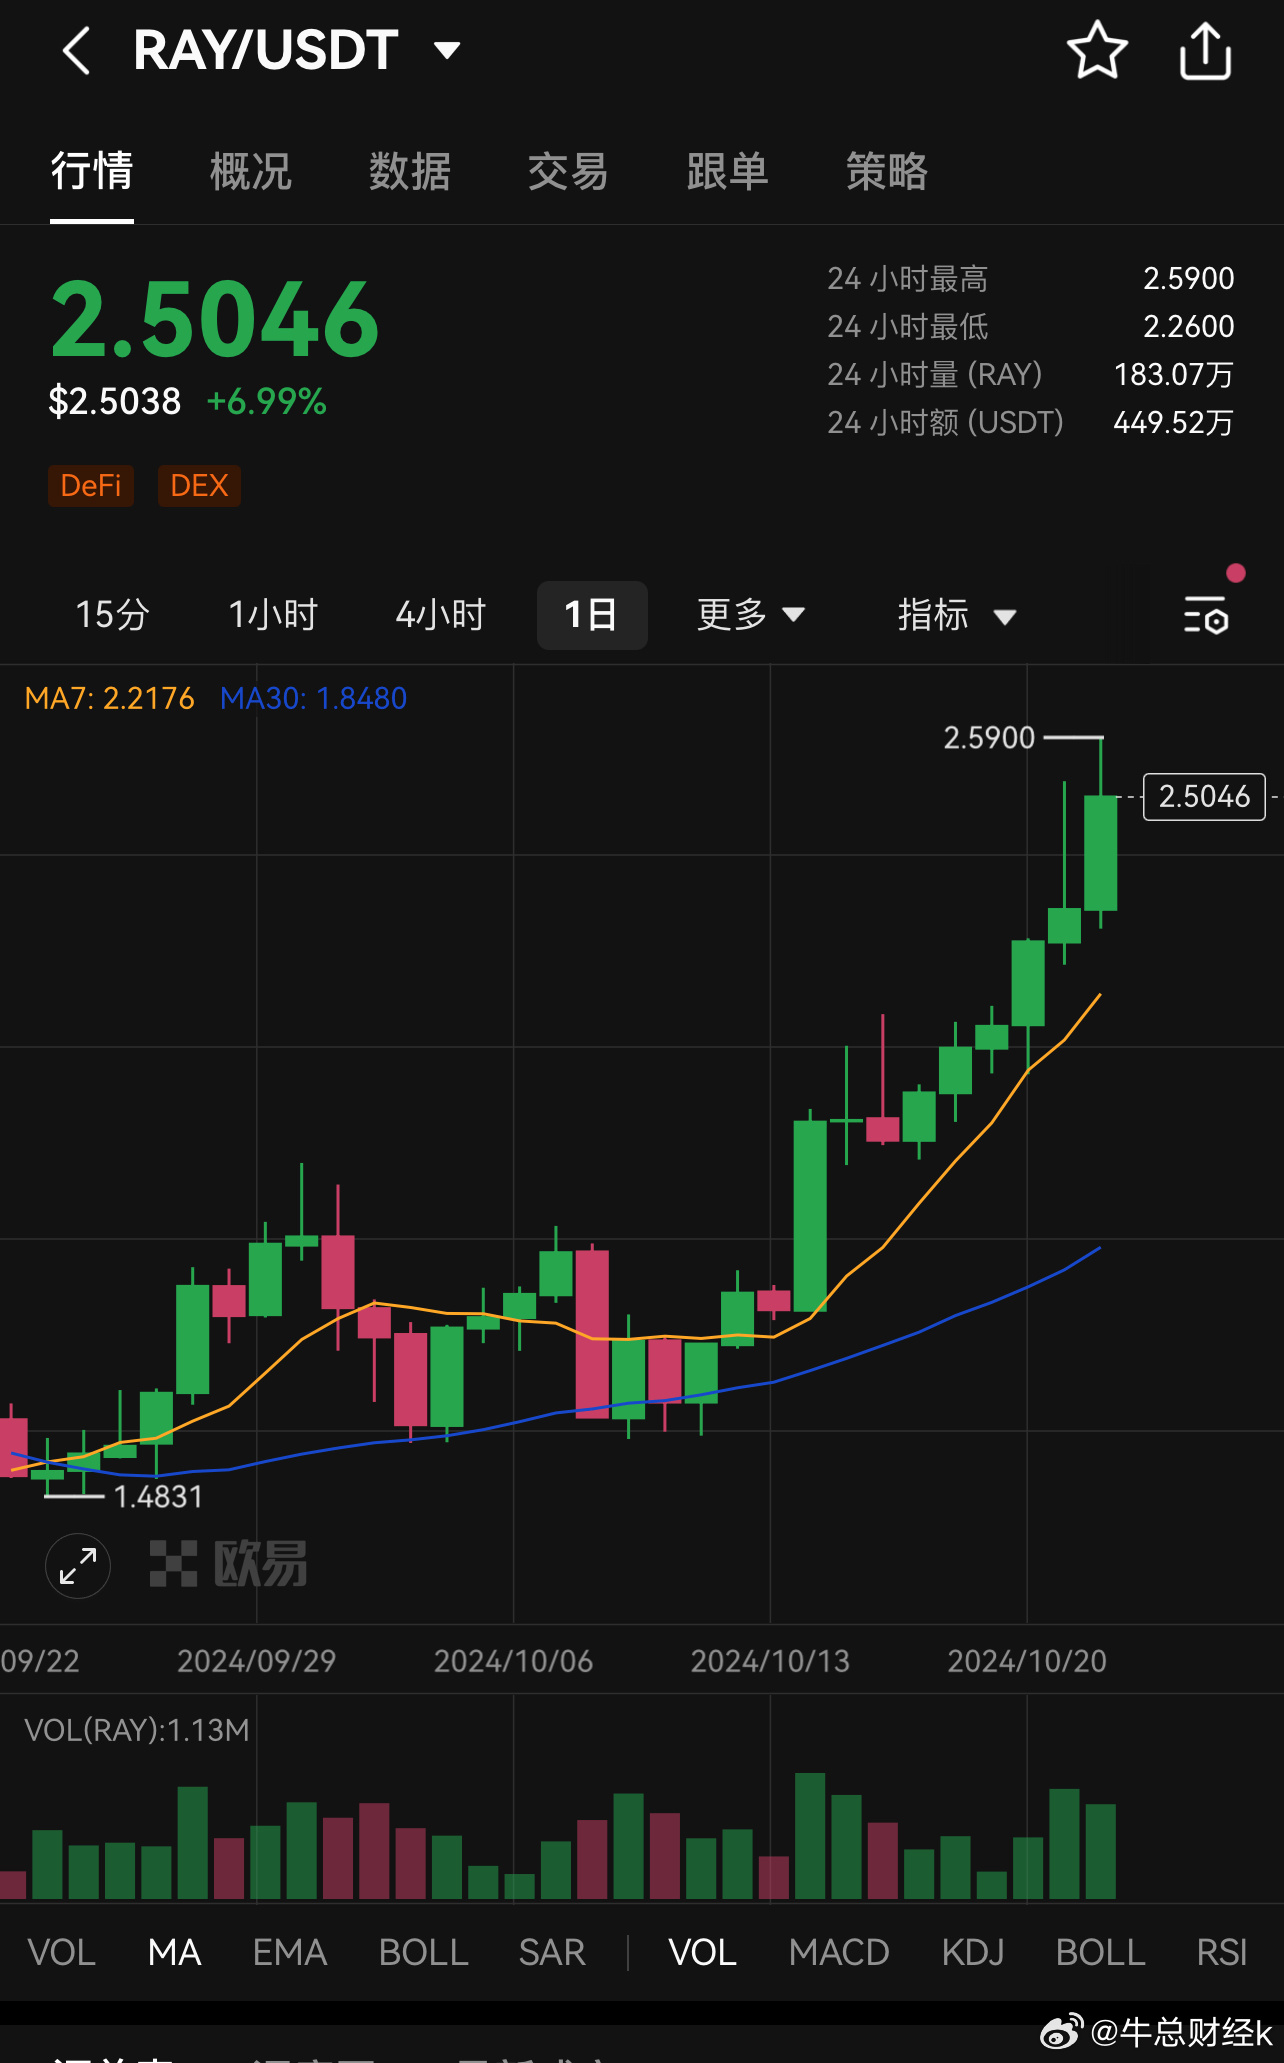Enable the MACD sub-indicator

point(838,1952)
